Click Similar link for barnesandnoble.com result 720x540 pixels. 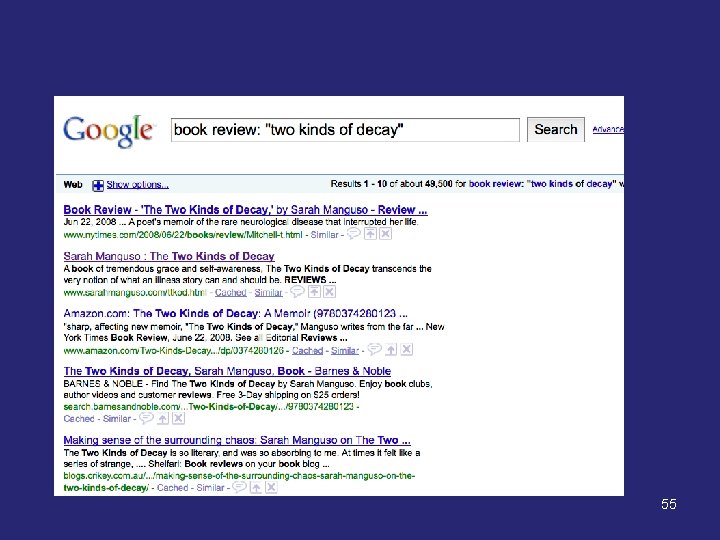[117, 419]
